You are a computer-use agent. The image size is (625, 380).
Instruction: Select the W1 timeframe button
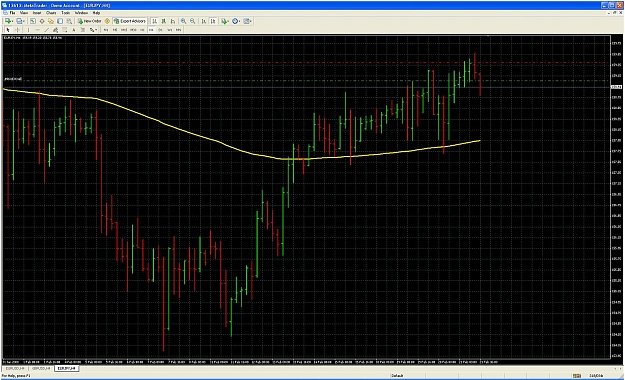[170, 30]
